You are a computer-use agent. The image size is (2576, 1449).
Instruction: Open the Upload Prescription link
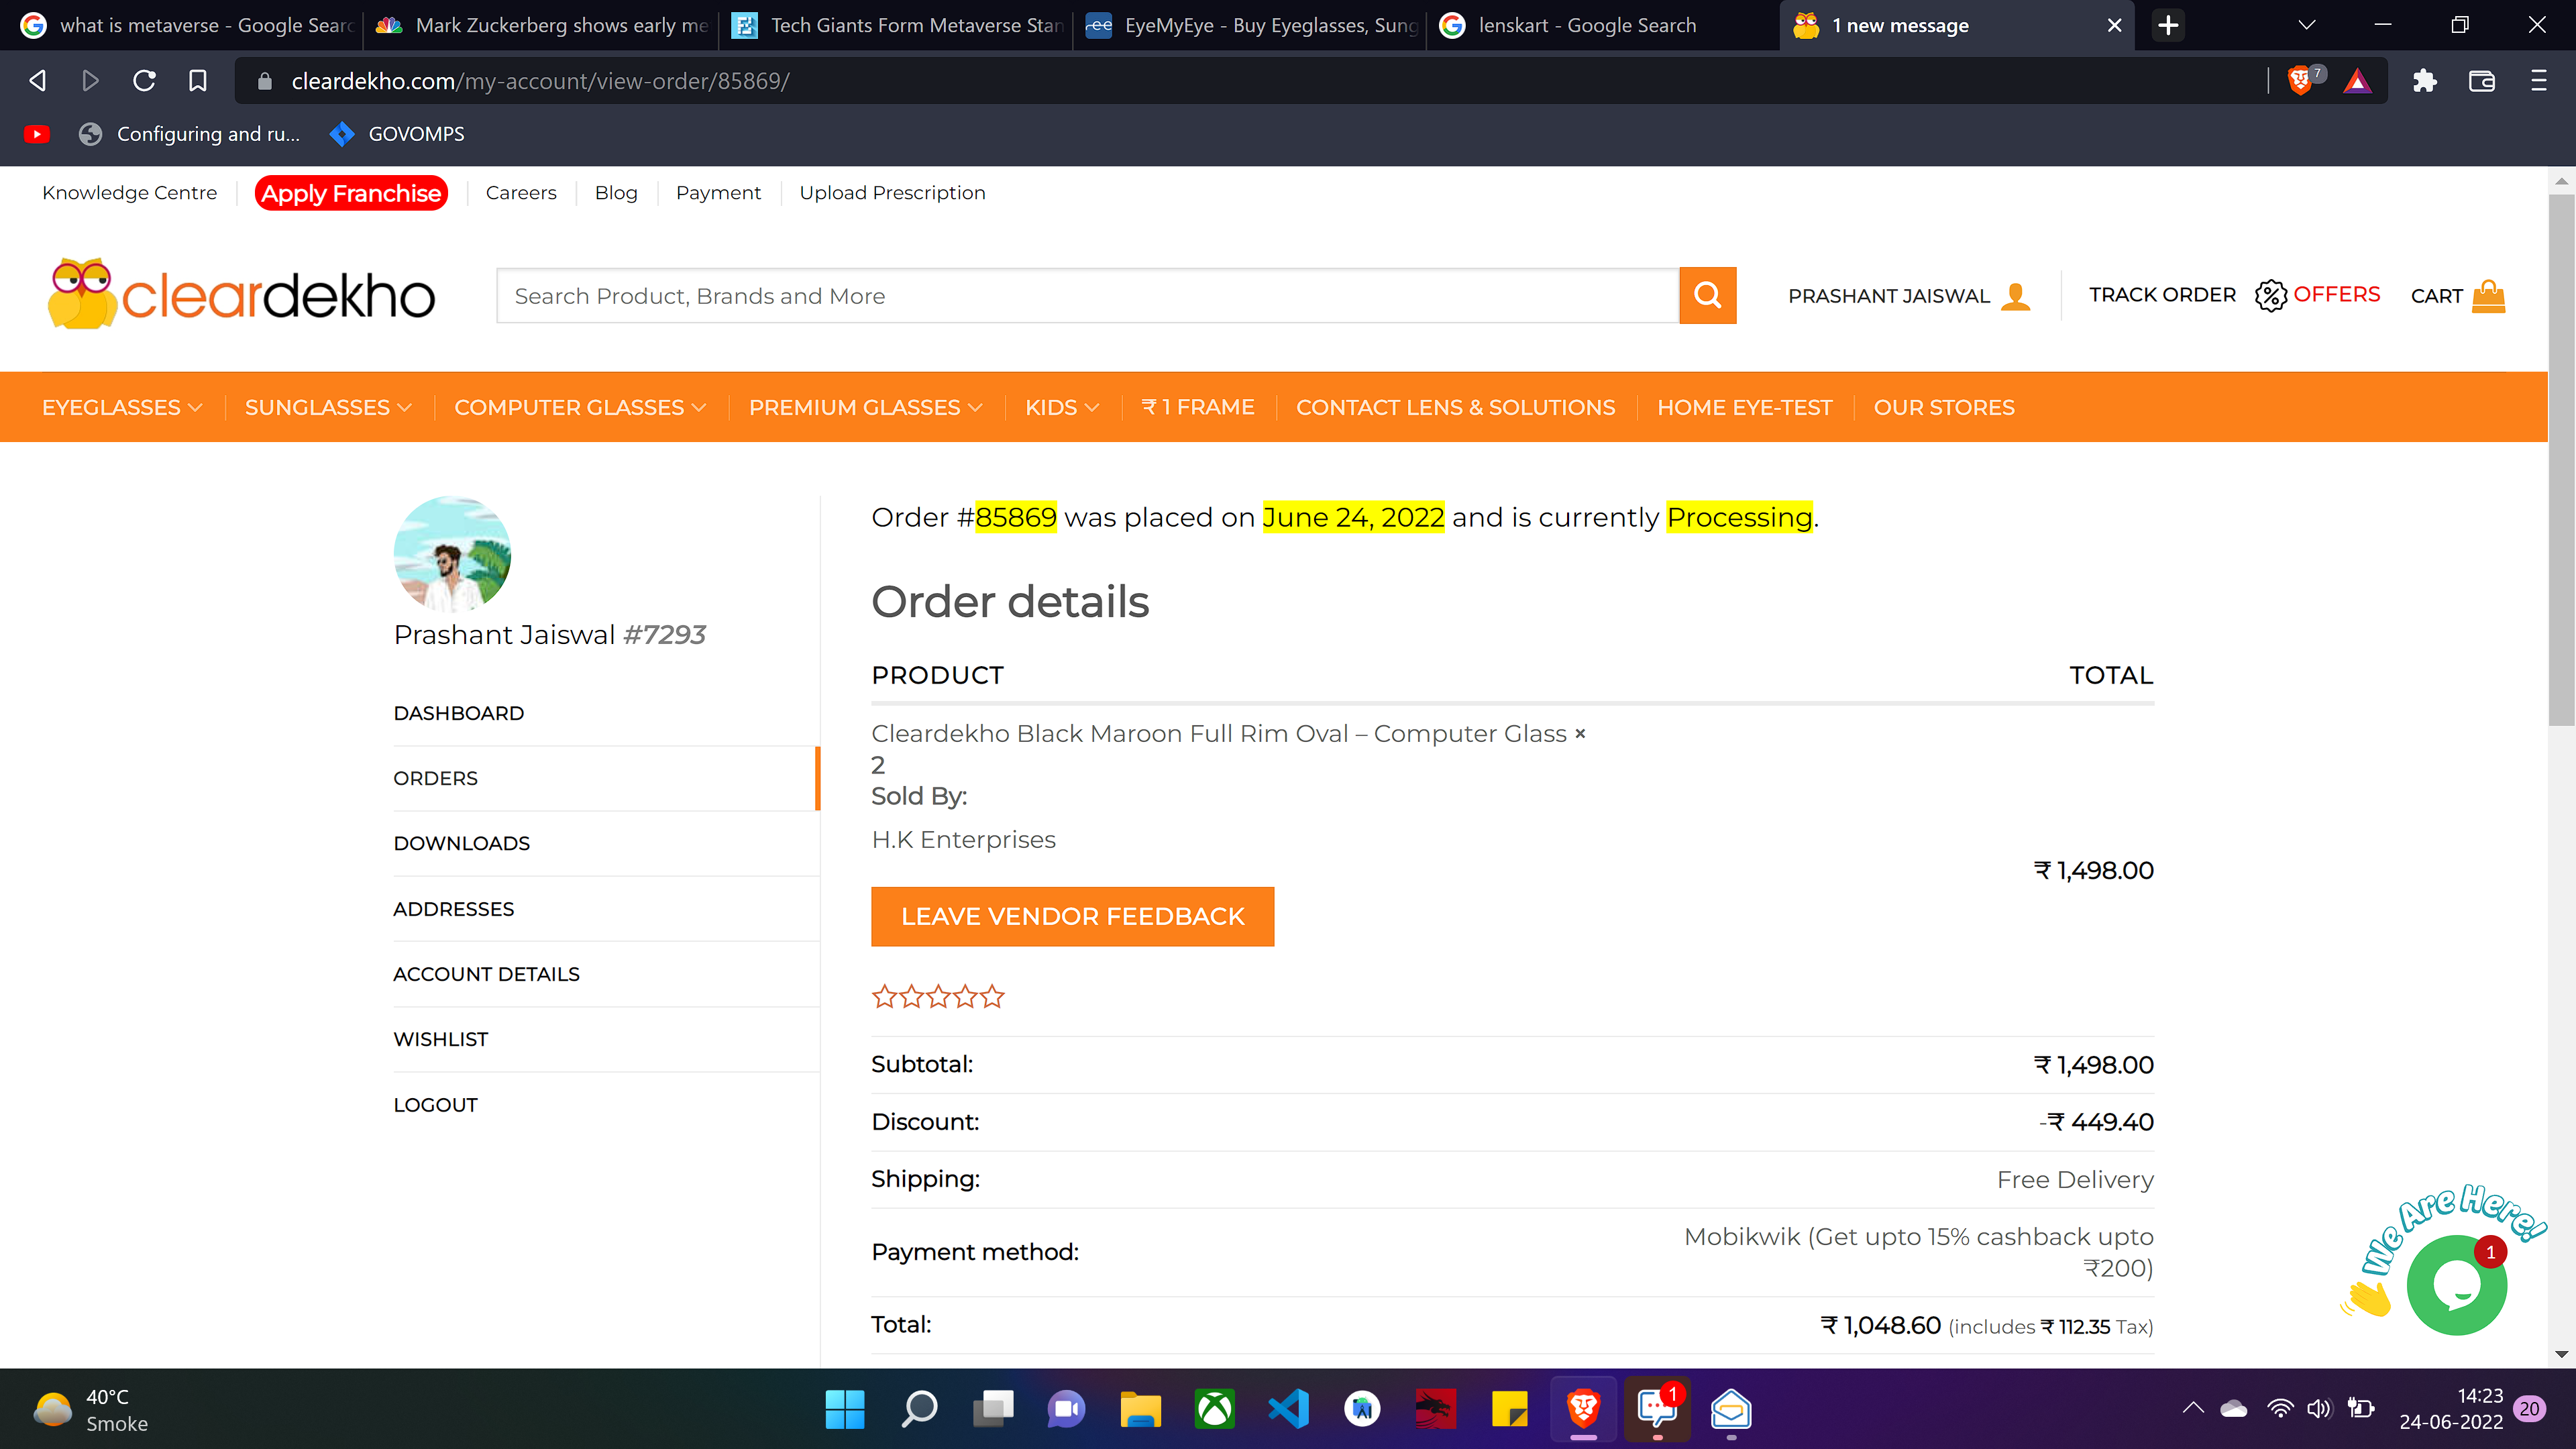click(892, 193)
